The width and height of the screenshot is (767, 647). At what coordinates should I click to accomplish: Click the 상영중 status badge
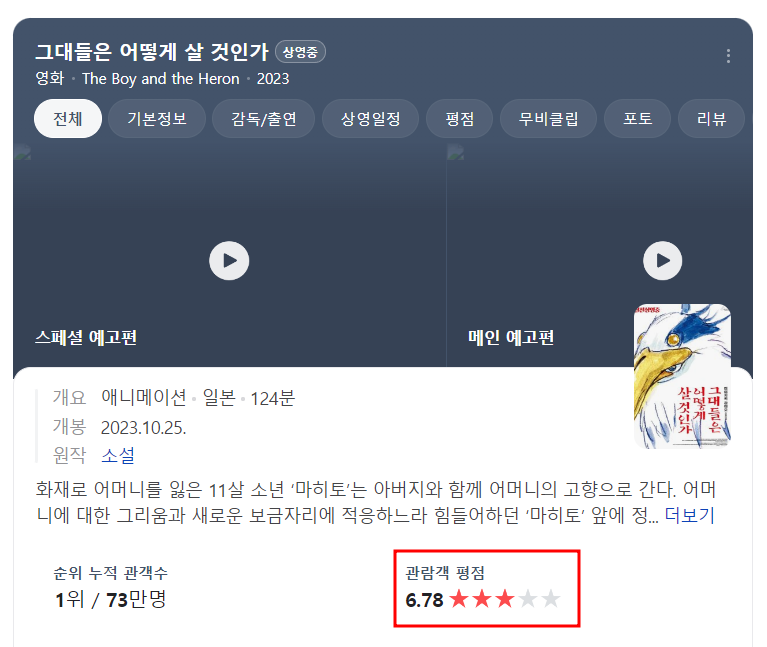(x=300, y=52)
